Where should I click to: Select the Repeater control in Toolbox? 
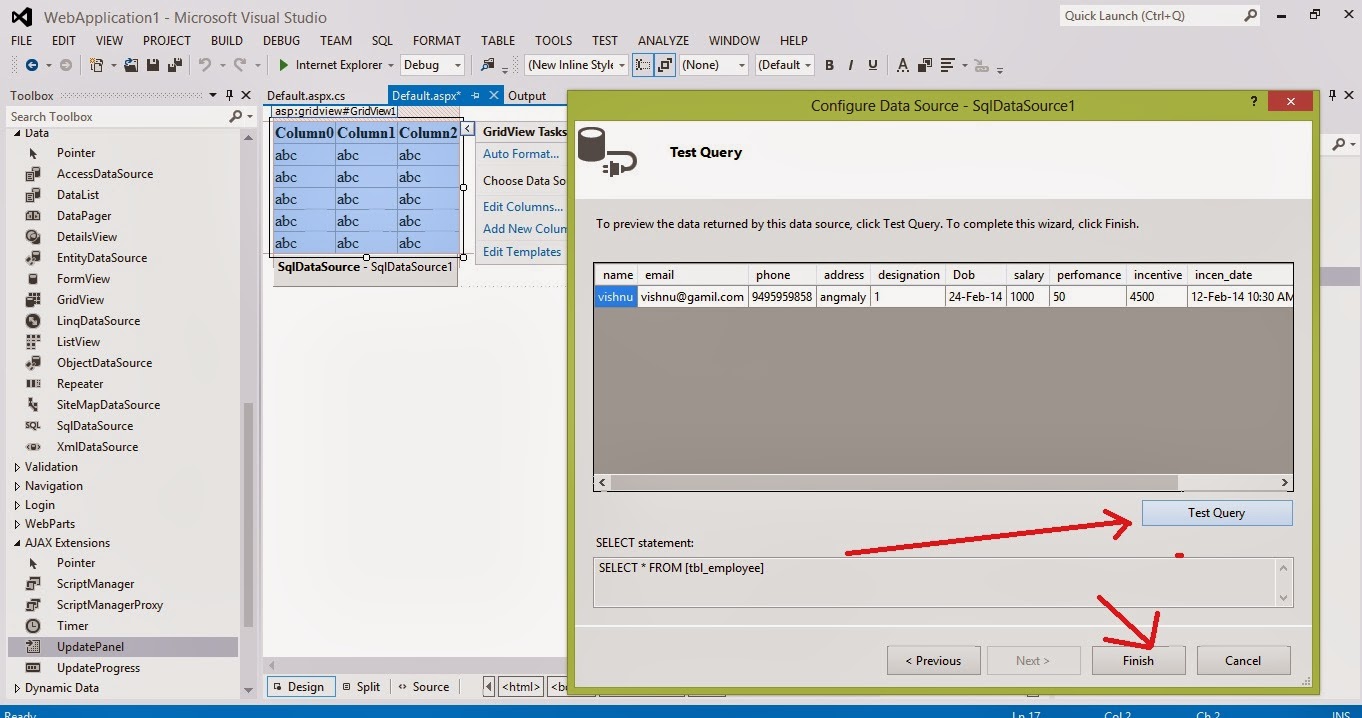pyautogui.click(x=80, y=384)
